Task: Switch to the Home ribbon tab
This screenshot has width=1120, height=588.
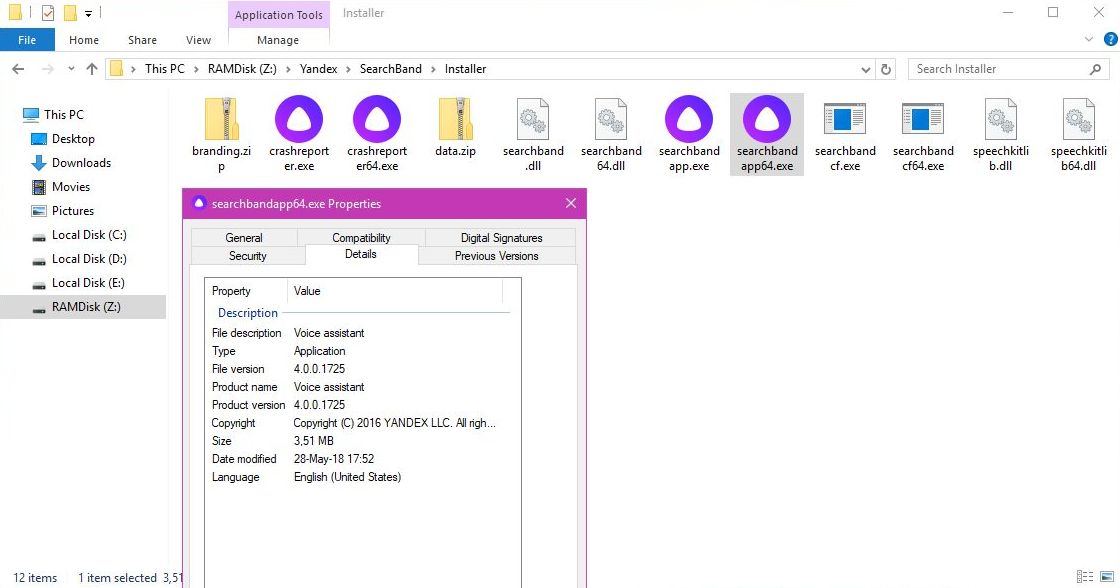Action: click(84, 40)
